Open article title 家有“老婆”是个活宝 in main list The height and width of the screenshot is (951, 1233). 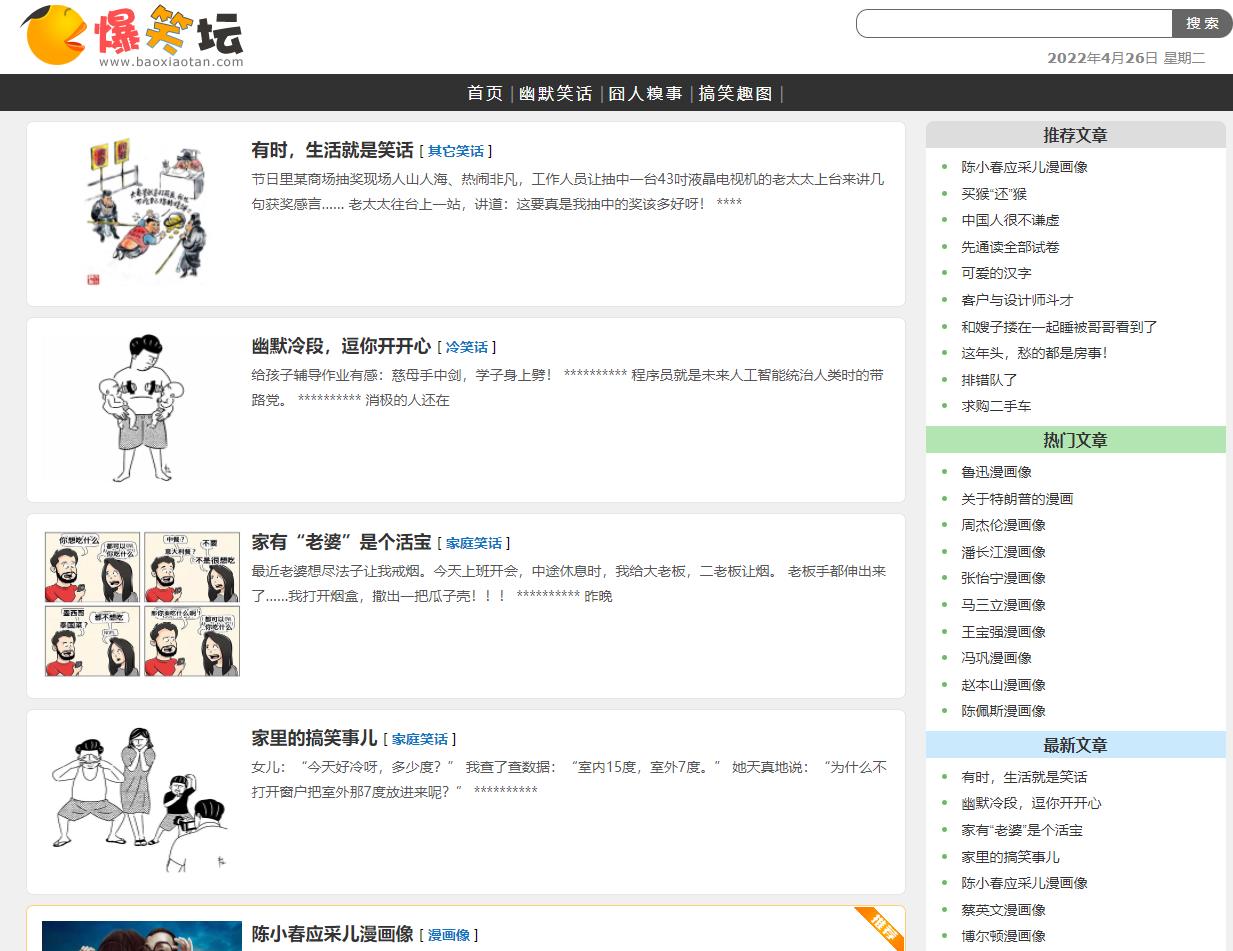point(341,542)
